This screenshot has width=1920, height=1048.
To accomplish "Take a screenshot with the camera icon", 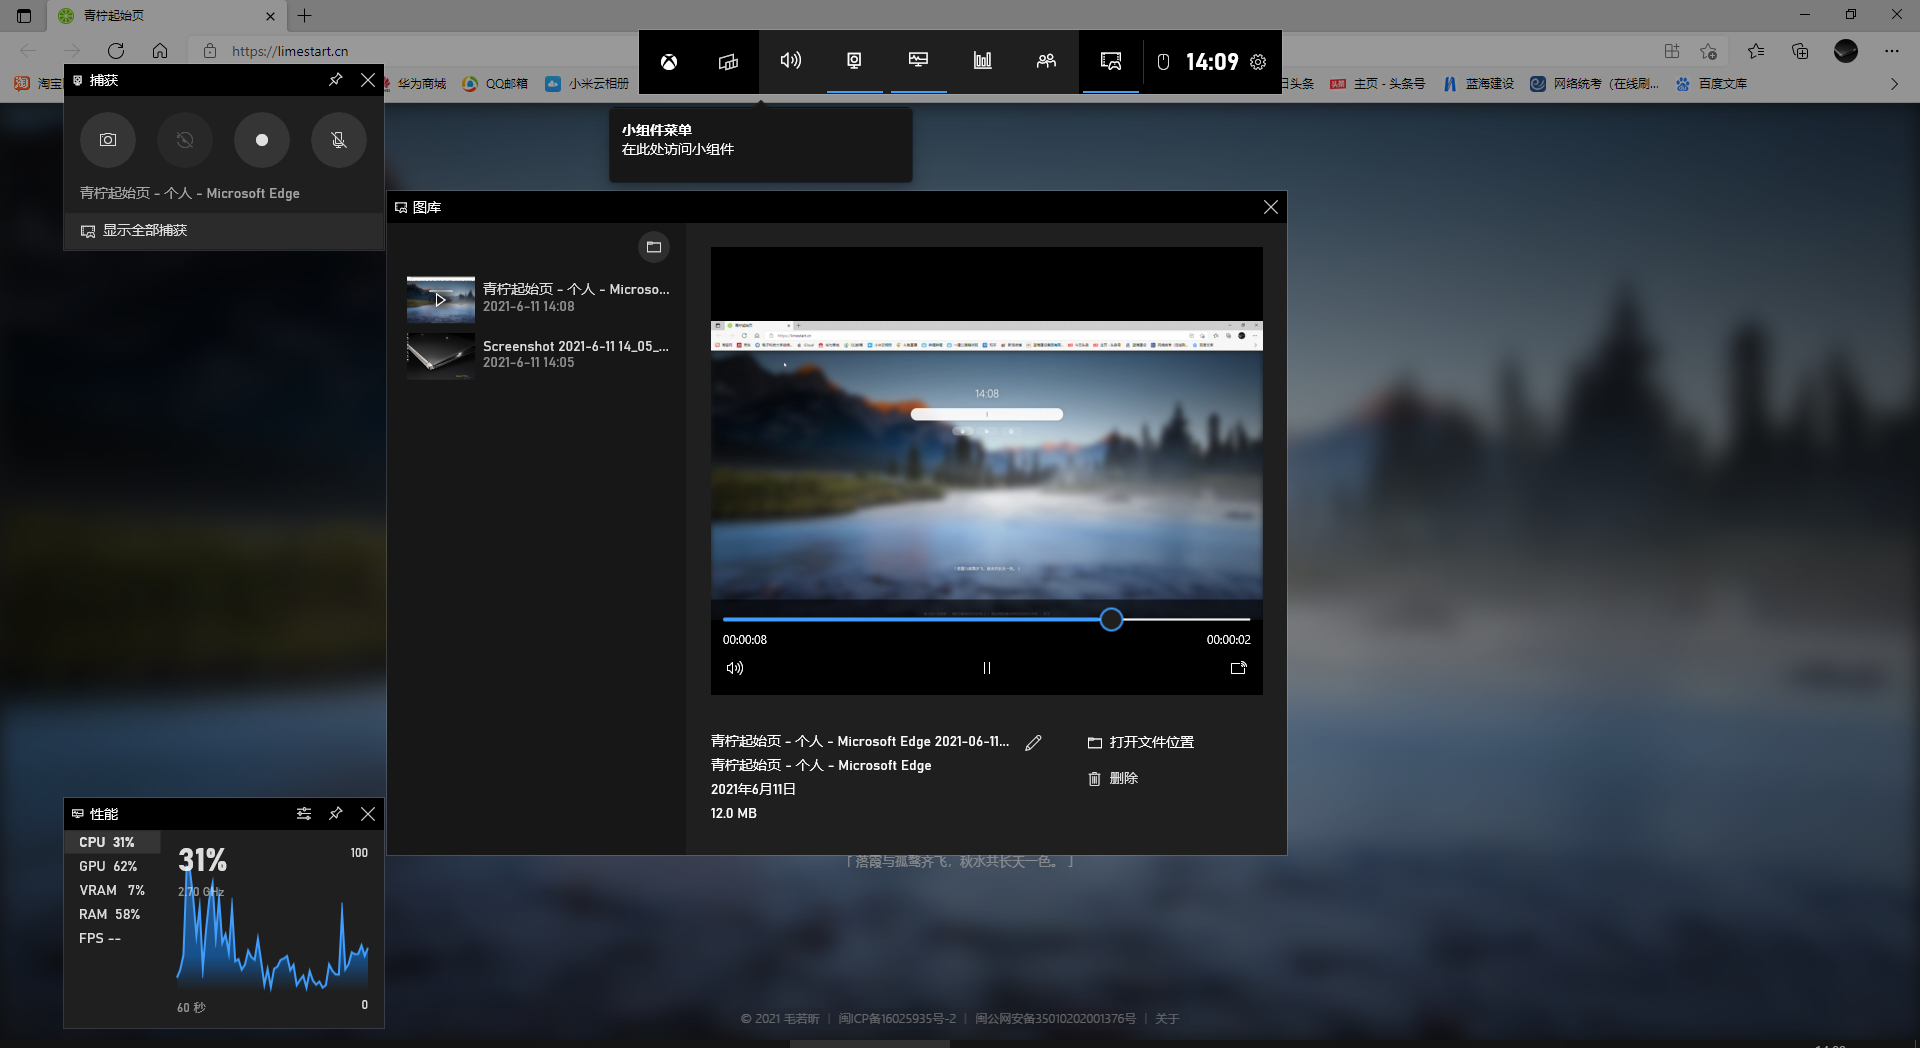I will tap(107, 140).
